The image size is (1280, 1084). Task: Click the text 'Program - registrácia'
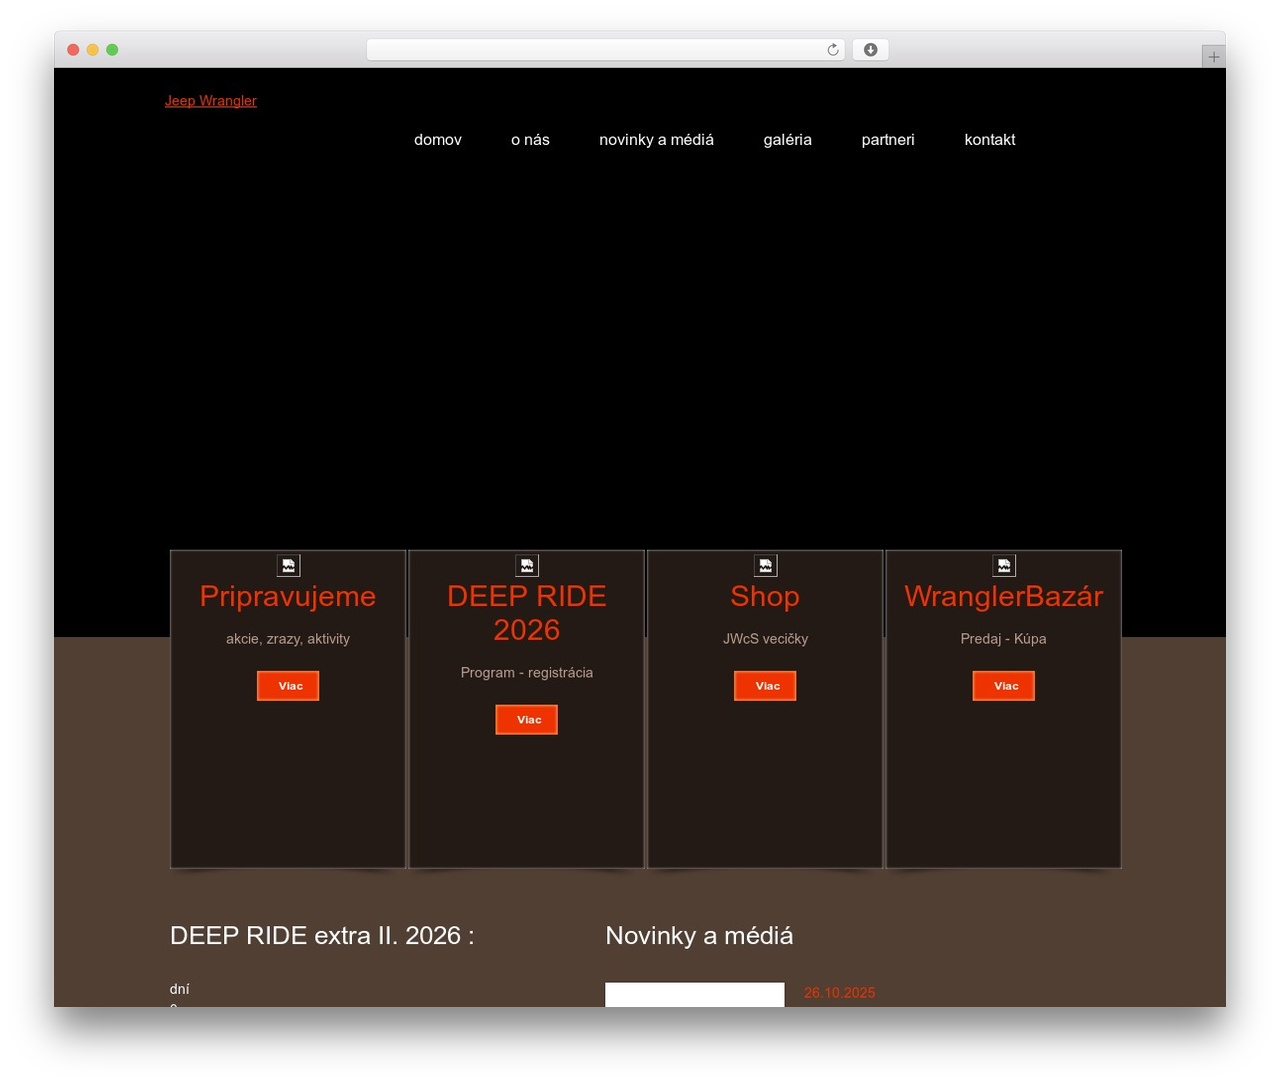[x=527, y=673]
